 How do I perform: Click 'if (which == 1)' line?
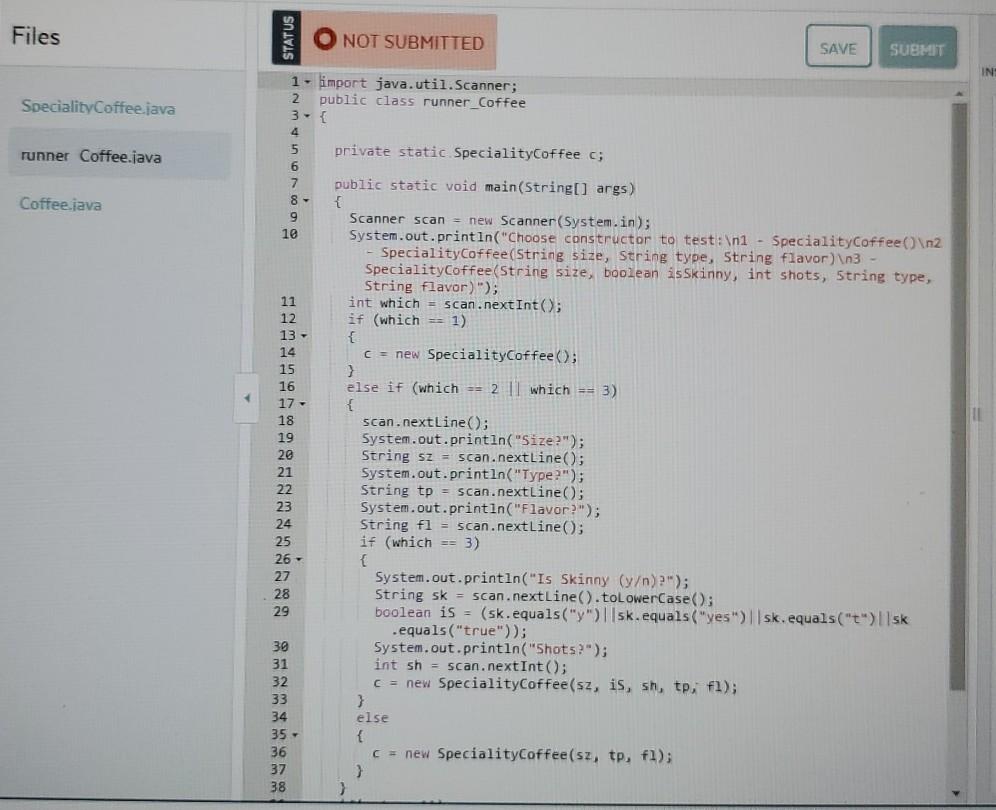[x=407, y=320]
